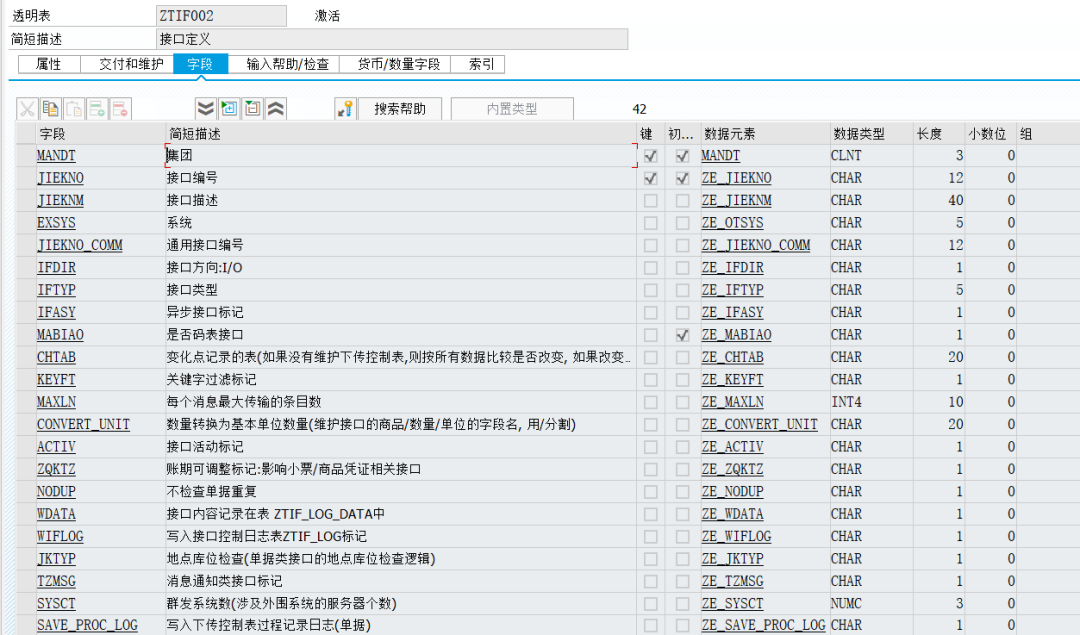Select the row selector for MANDT
This screenshot has height=635, width=1080.
[26, 156]
